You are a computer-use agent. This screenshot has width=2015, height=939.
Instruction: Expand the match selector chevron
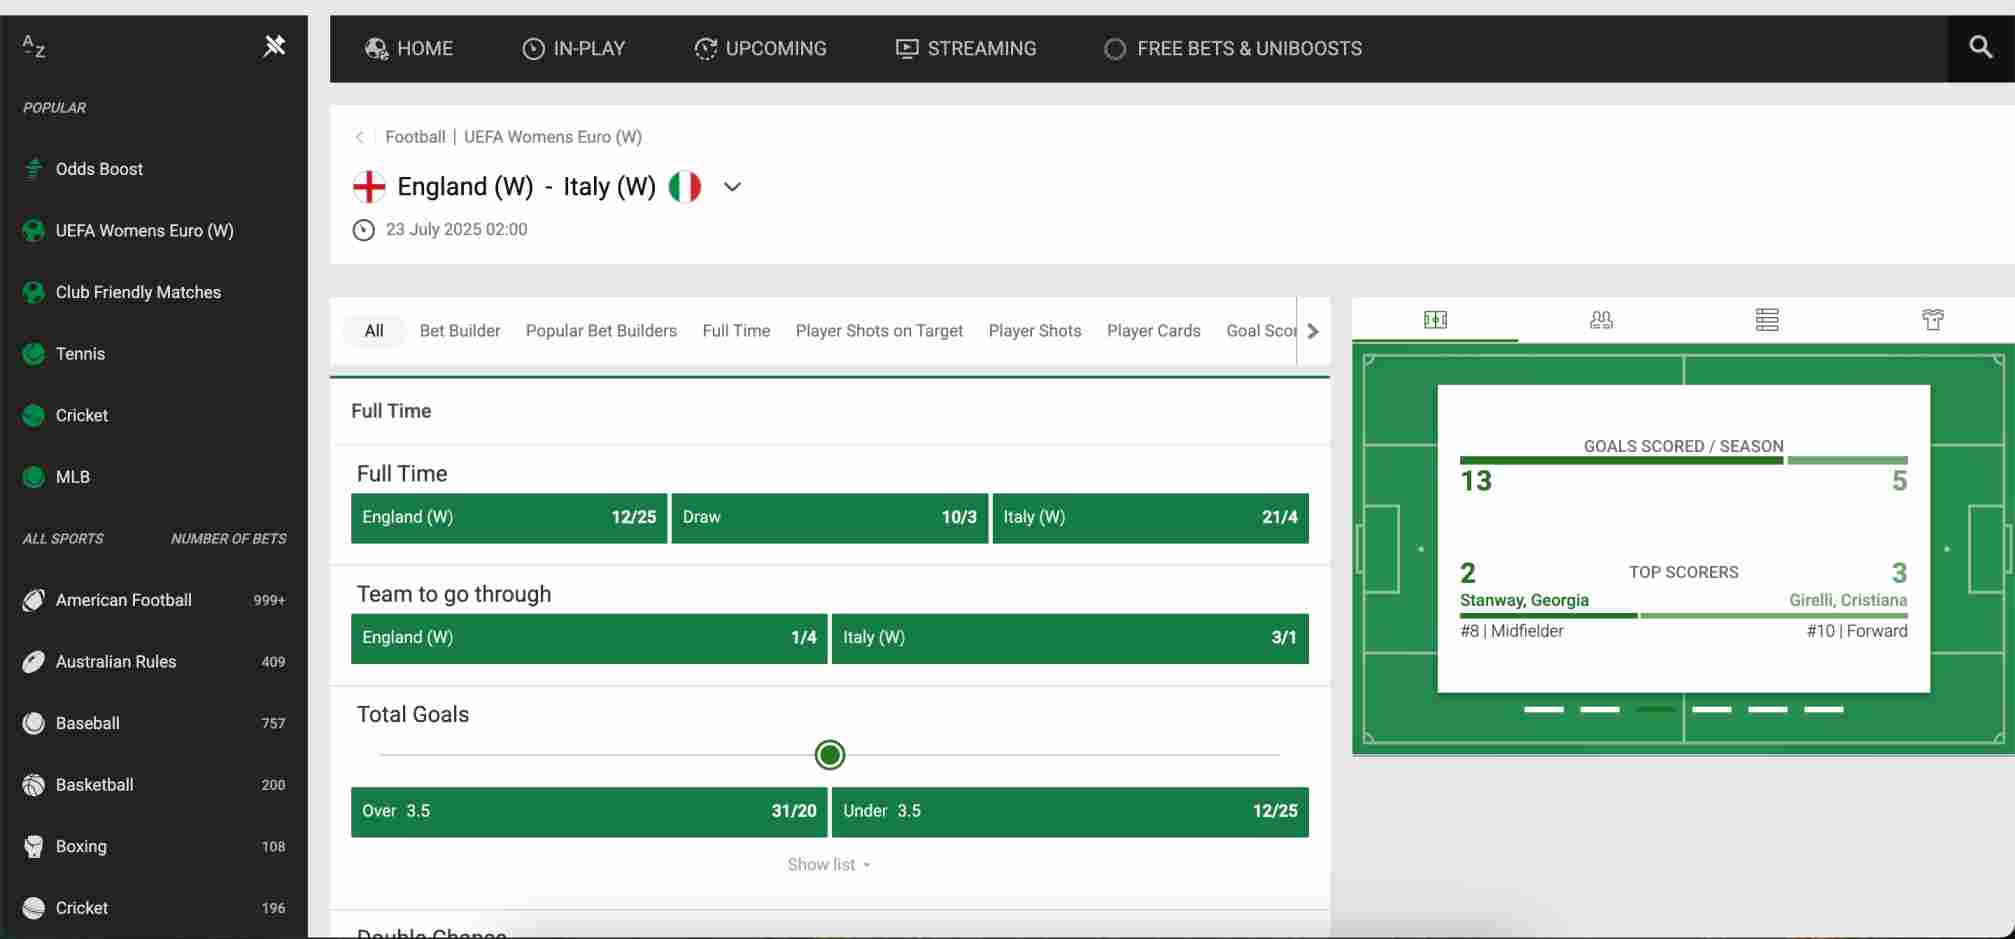[732, 187]
